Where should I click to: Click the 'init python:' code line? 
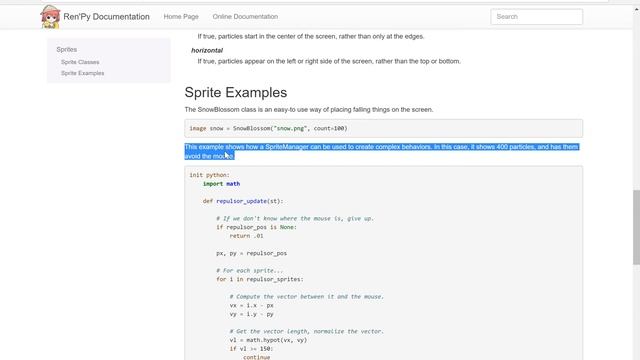coord(209,175)
